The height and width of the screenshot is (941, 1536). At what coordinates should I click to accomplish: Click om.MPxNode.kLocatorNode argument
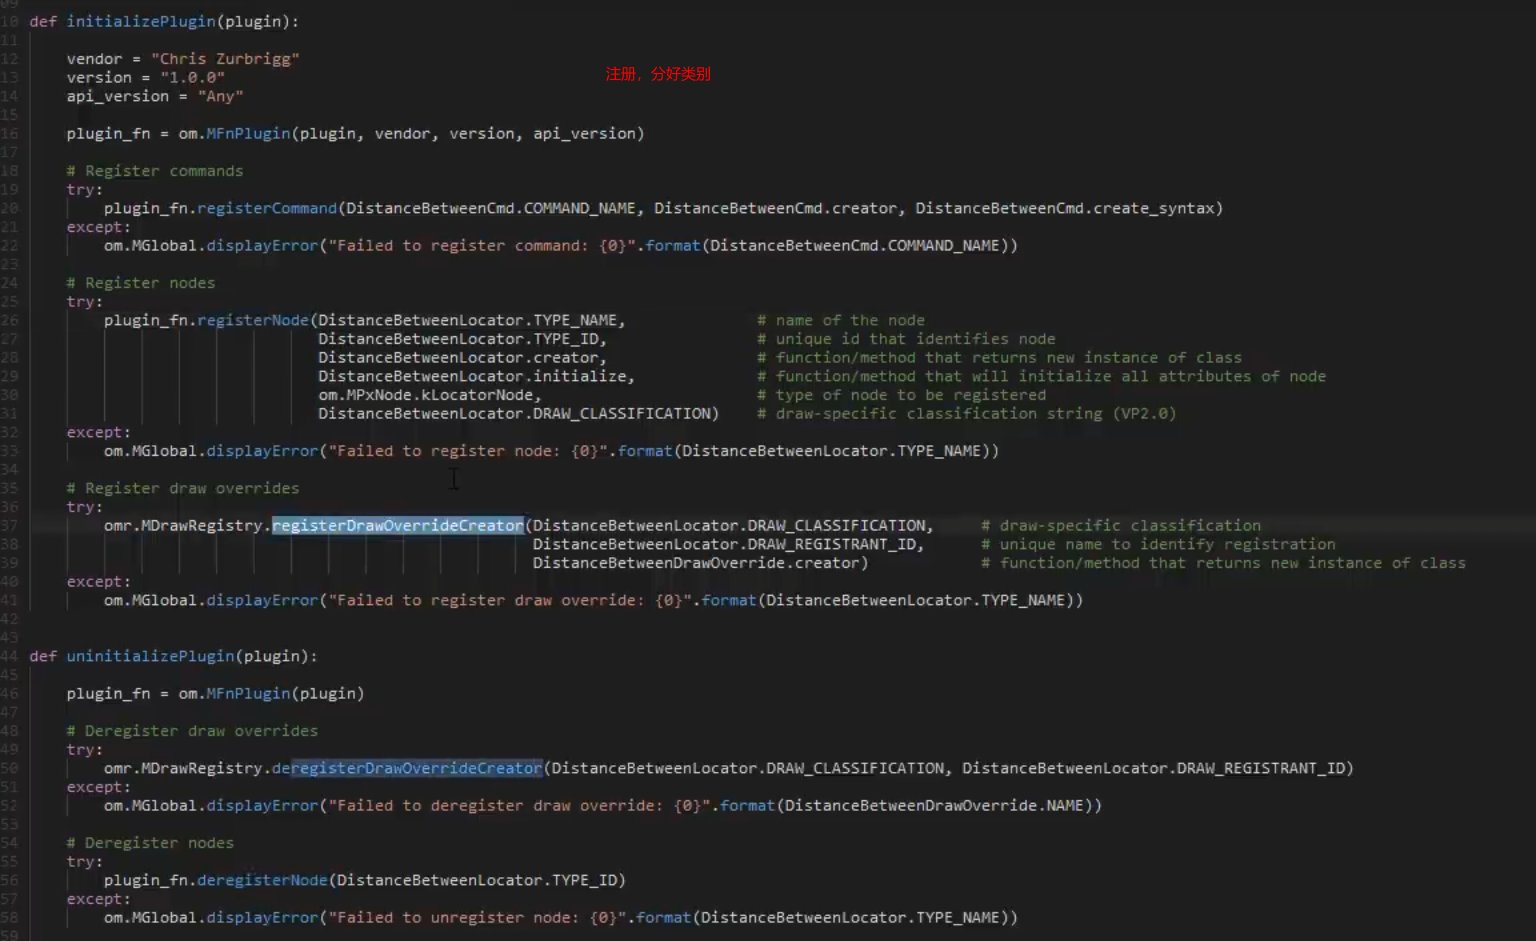(426, 395)
